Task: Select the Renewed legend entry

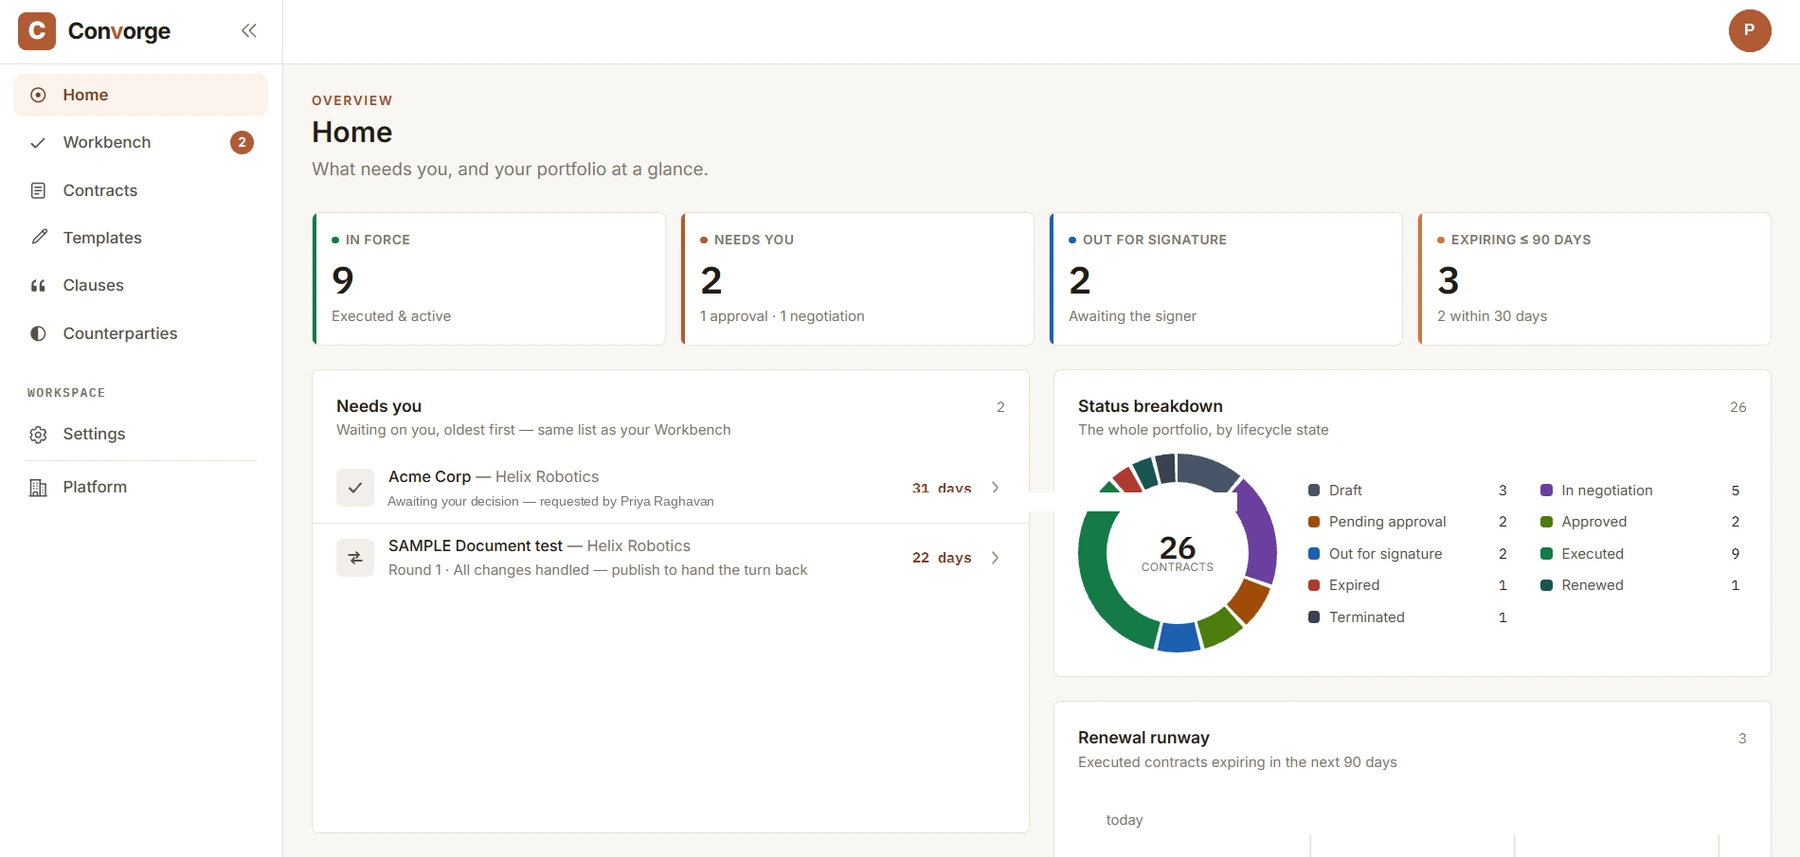Action: [x=1640, y=585]
